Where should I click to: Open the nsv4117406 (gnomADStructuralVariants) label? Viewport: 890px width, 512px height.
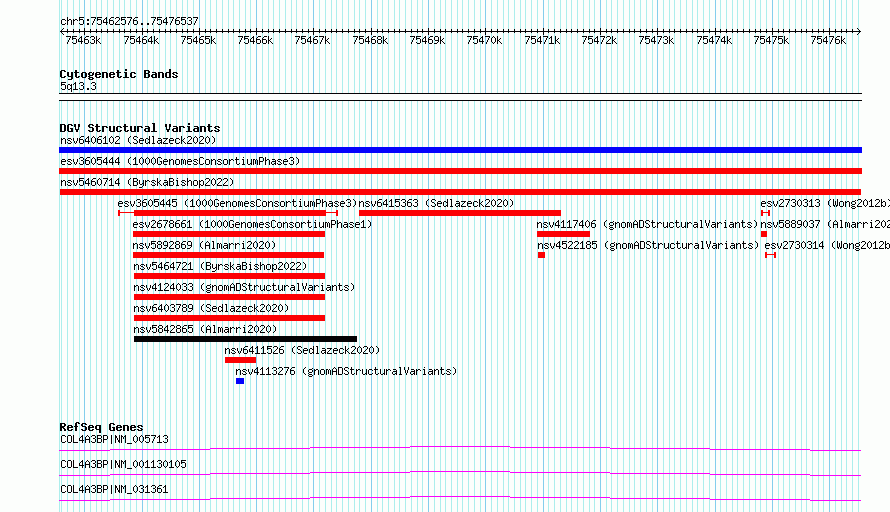(x=647, y=224)
